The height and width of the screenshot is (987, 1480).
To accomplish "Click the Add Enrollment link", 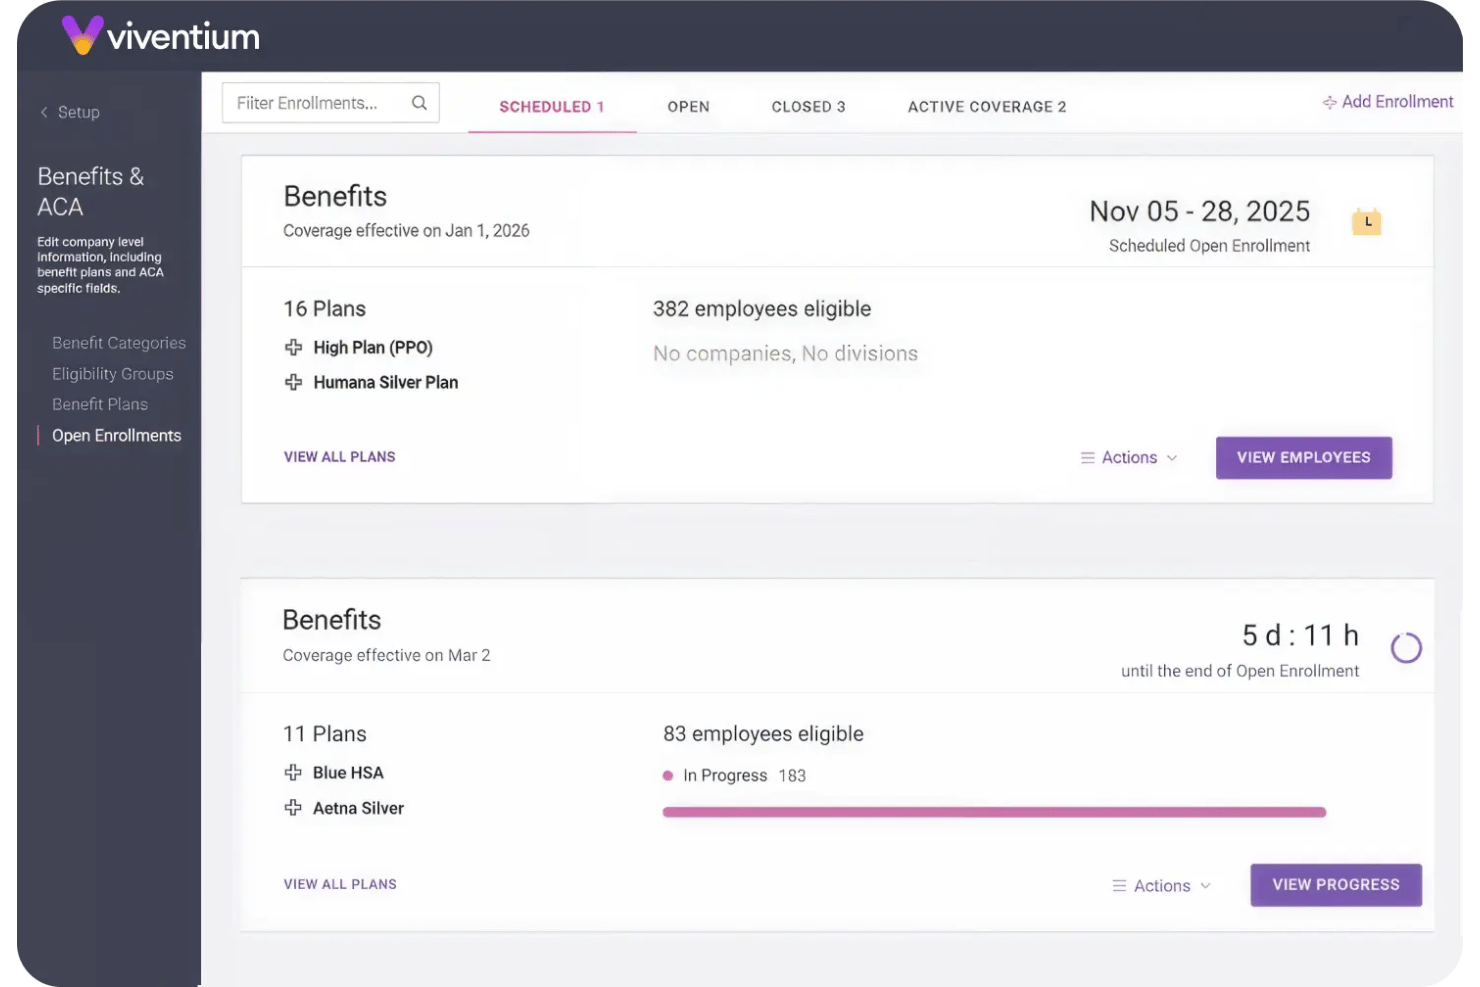I will pos(1388,102).
